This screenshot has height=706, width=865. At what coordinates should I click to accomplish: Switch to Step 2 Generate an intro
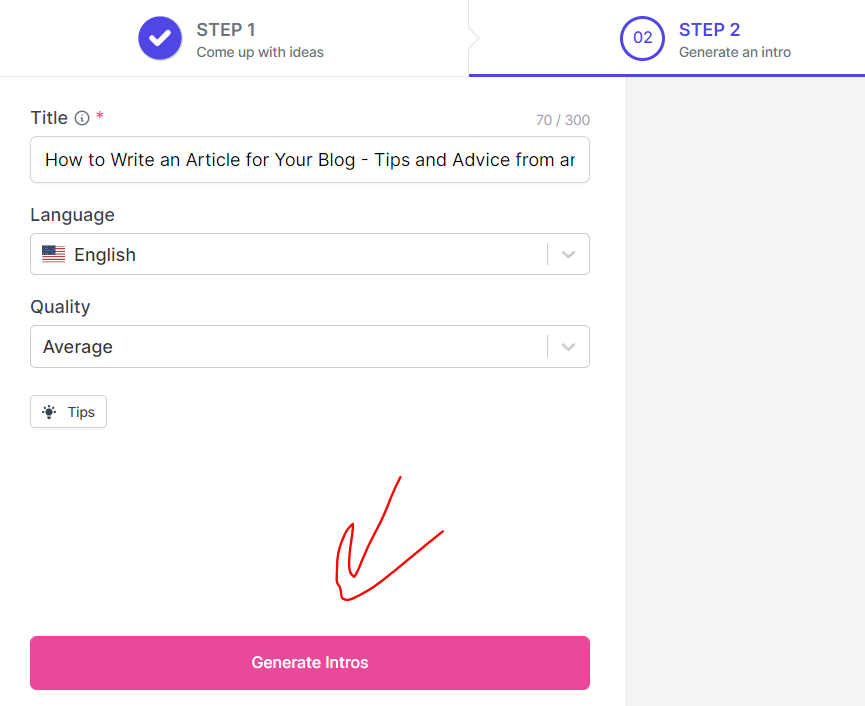point(710,38)
